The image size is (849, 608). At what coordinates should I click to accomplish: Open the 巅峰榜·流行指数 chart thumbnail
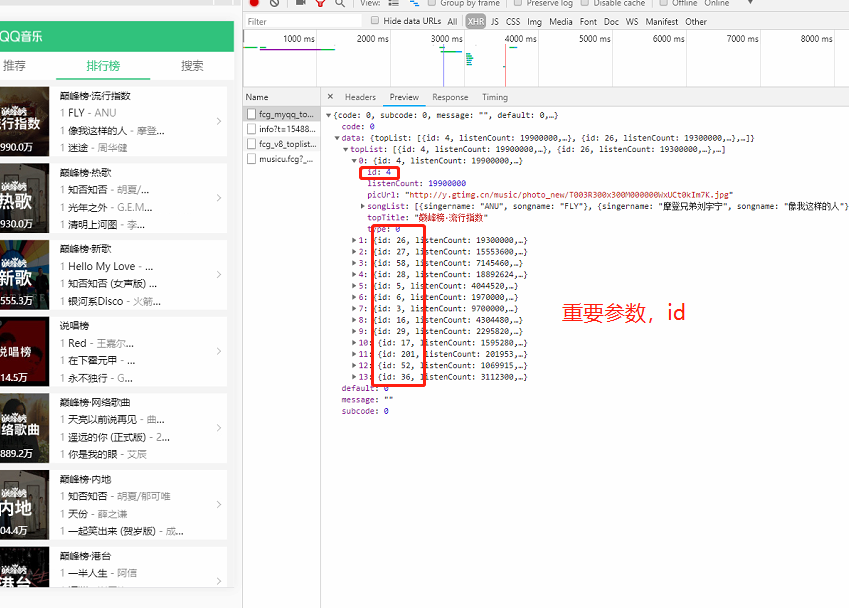tap(24, 121)
